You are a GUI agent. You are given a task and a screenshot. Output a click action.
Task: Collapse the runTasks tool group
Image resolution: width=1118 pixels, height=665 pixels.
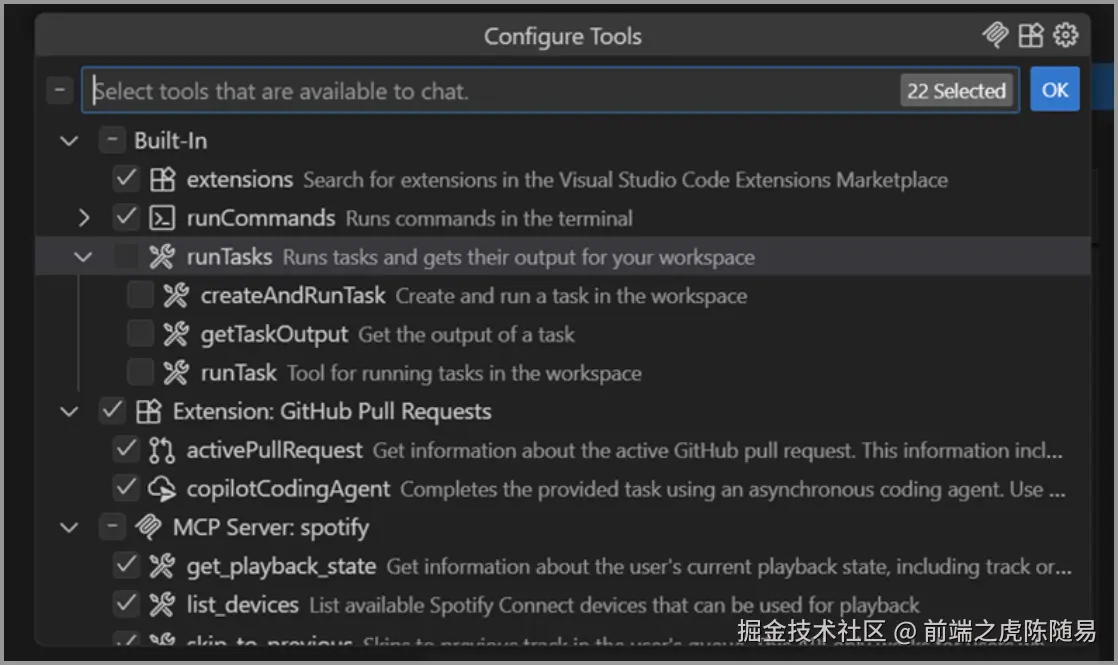point(83,257)
